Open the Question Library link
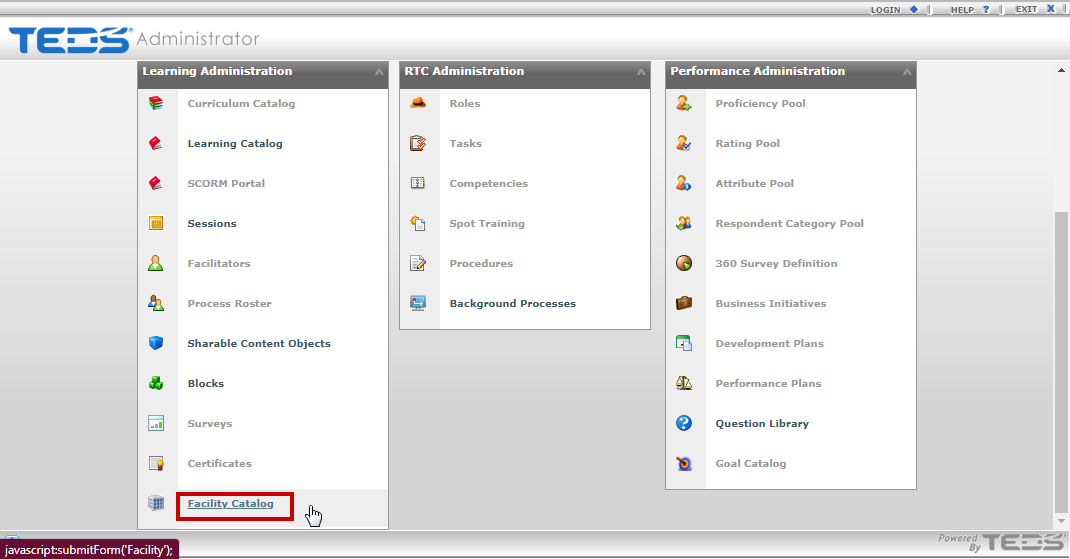 click(762, 424)
